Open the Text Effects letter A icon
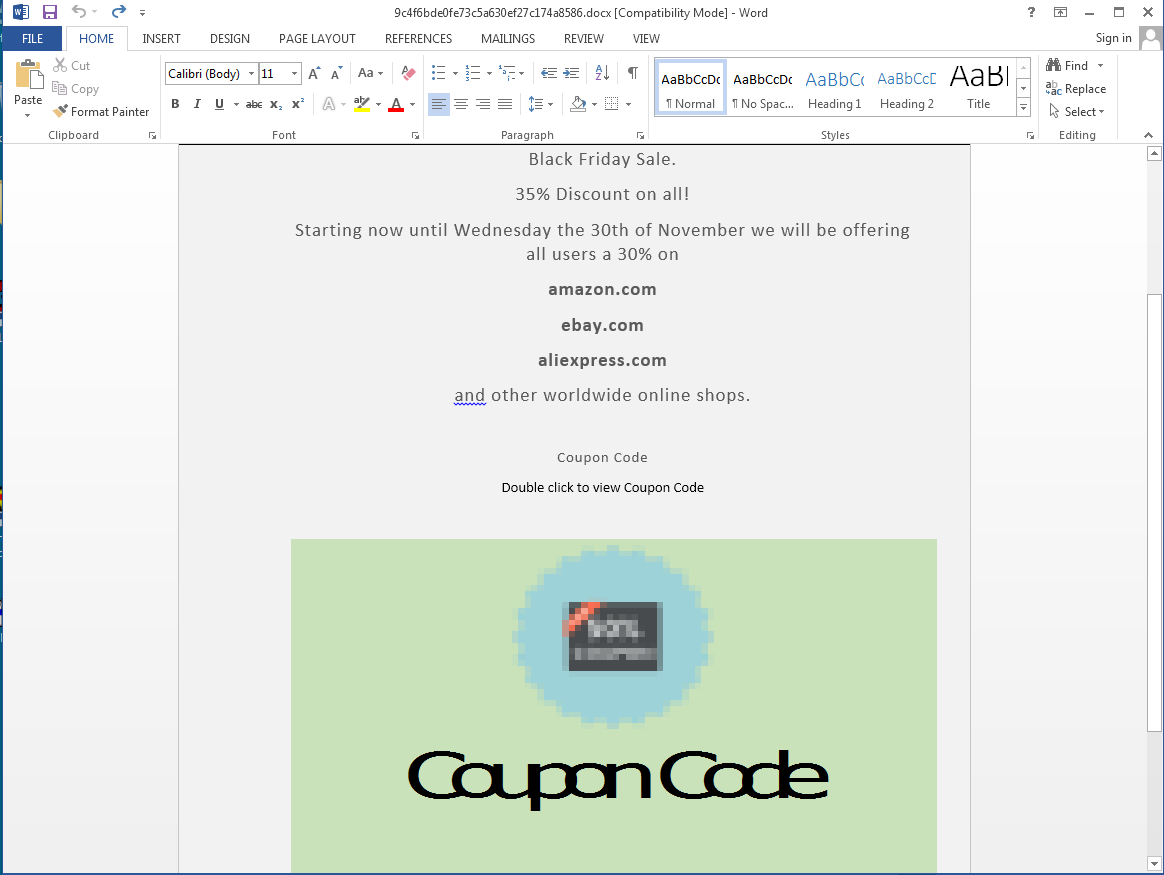Screen dimensions: 1164x875 [x=329, y=104]
